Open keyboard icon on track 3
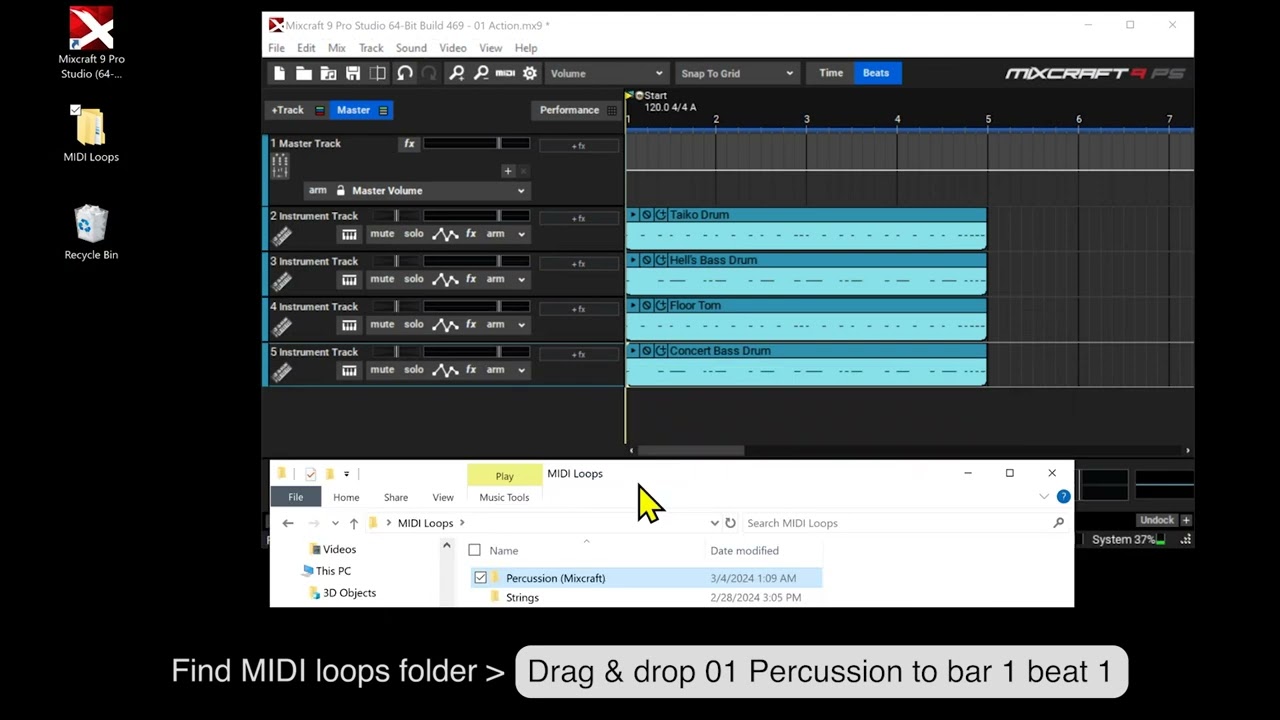 tap(349, 280)
